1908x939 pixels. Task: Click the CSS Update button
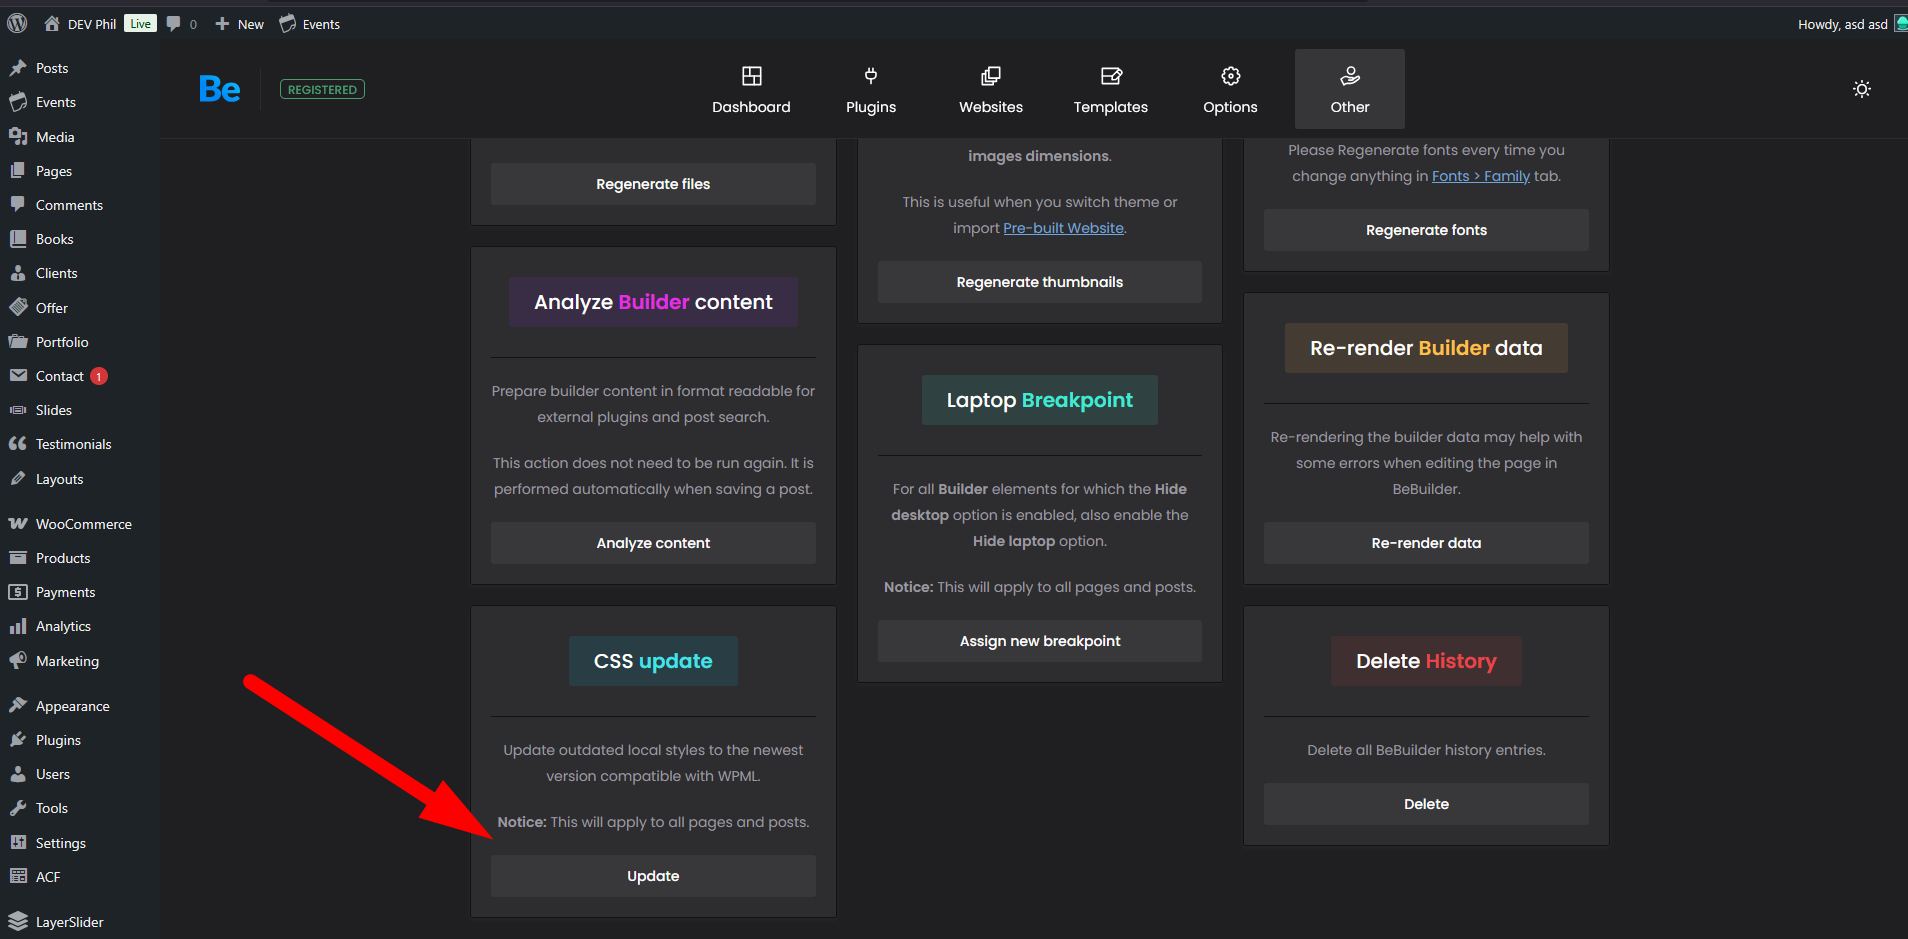653,876
